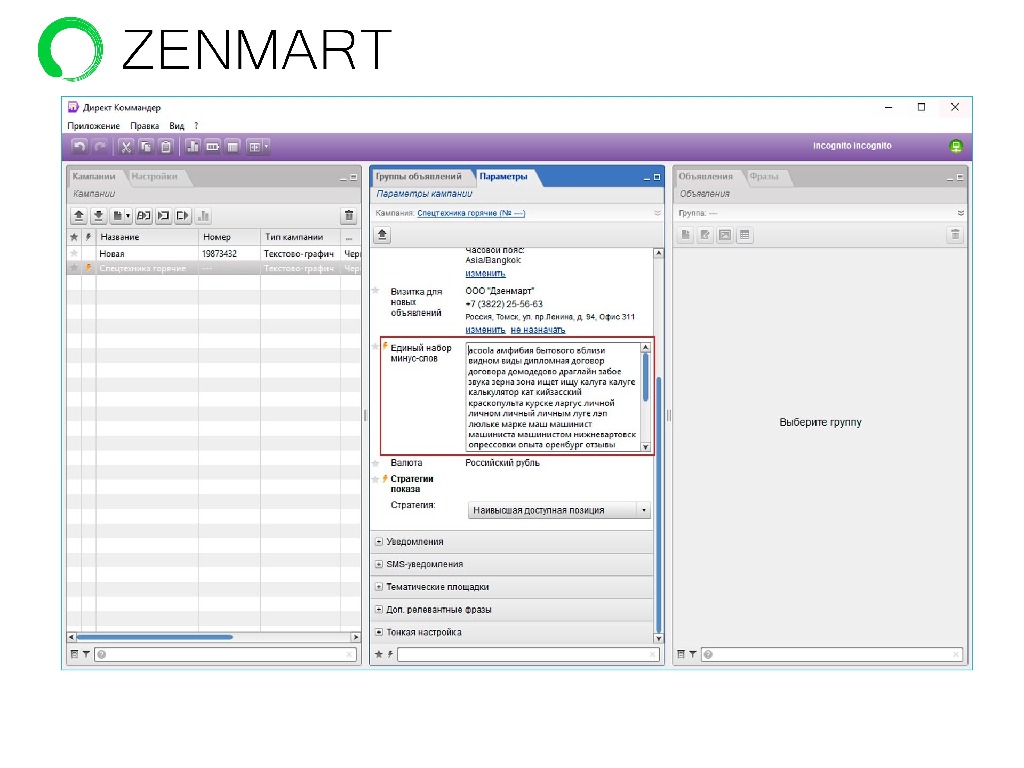This screenshot has height=768, width=1024.
Task: Expand the SMS-уведомления section
Action: point(379,564)
